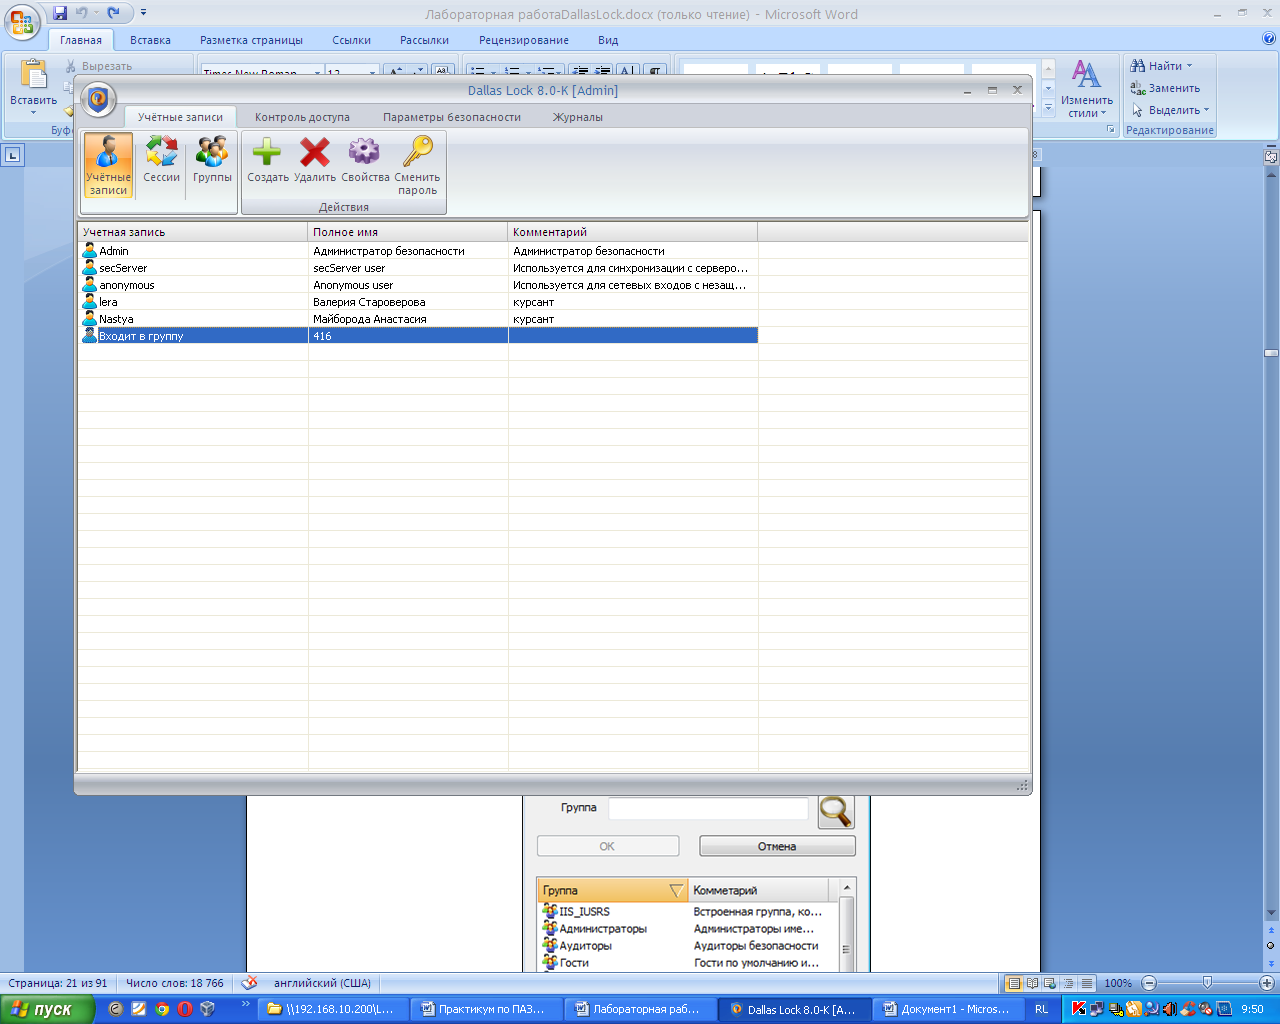Switch to print layout view icon
Viewport: 1280px width, 1024px height.
1014,983
